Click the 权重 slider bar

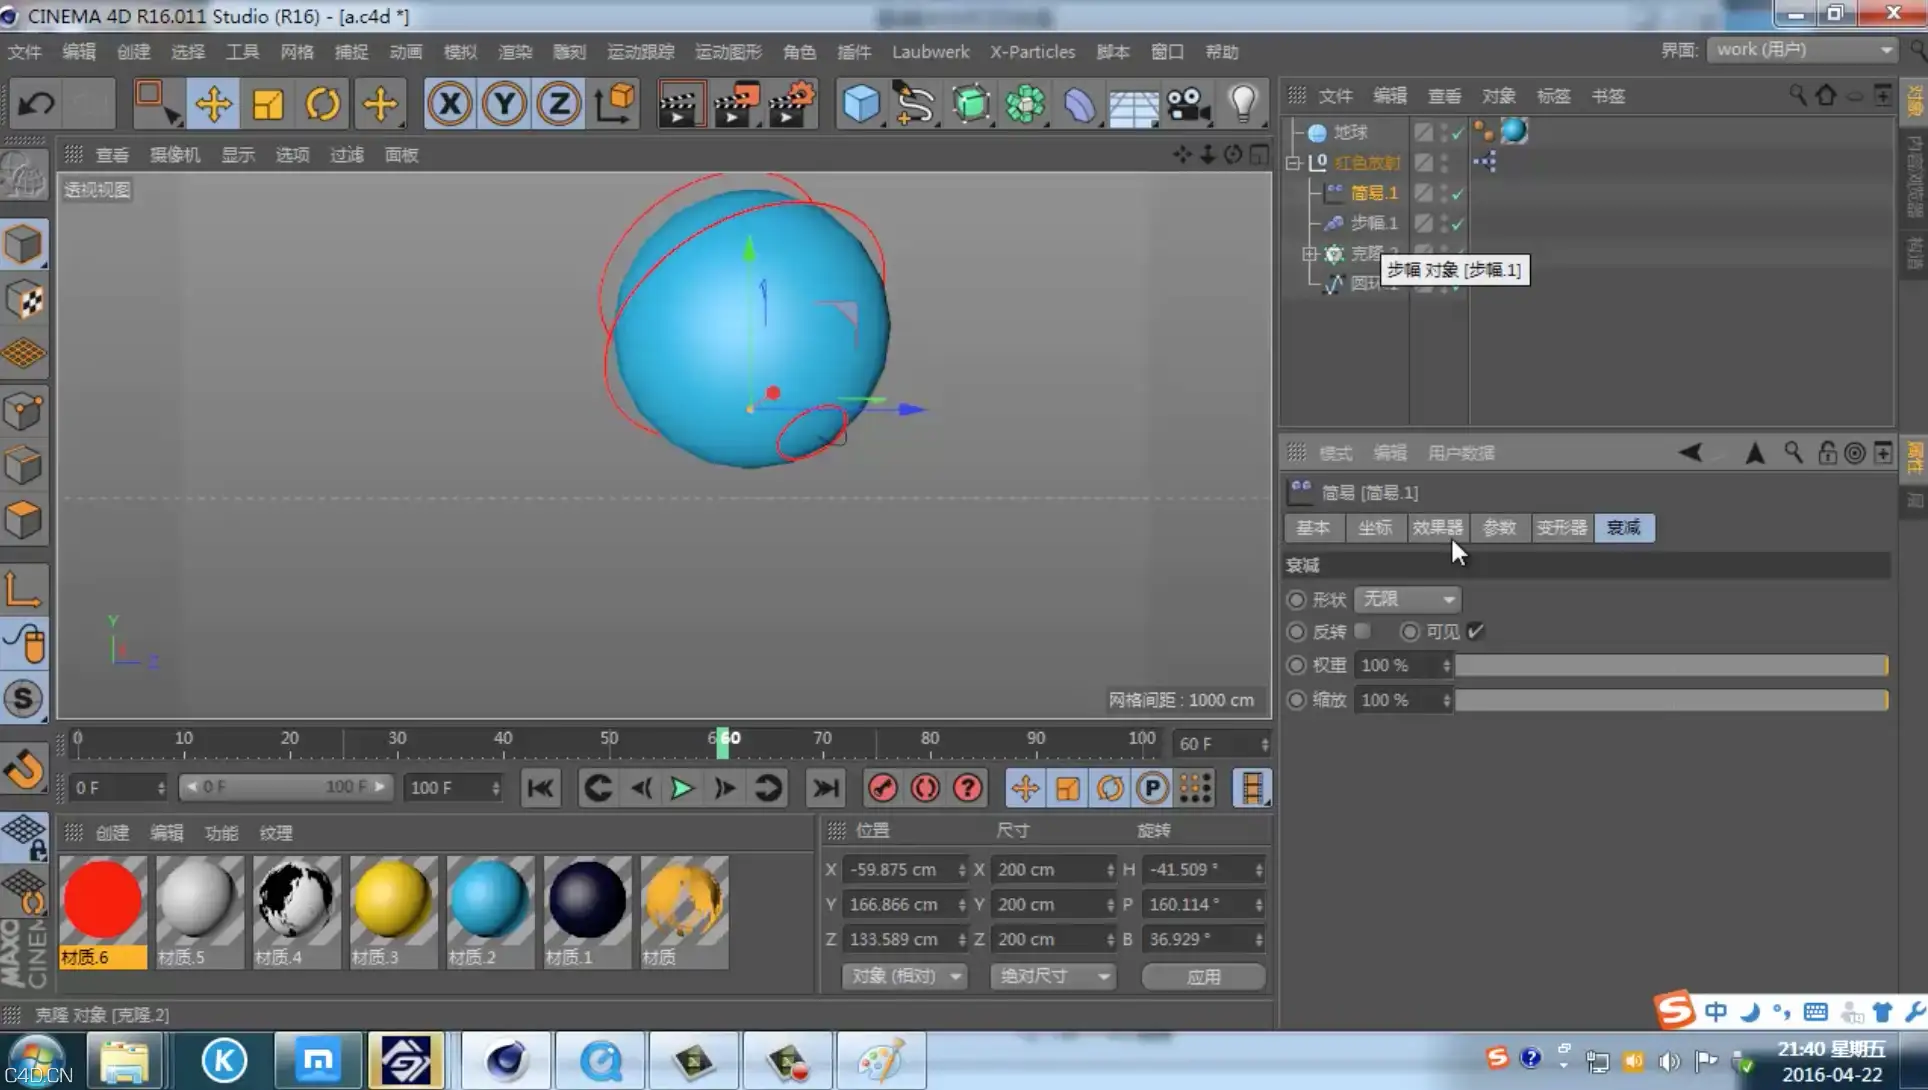1671,665
